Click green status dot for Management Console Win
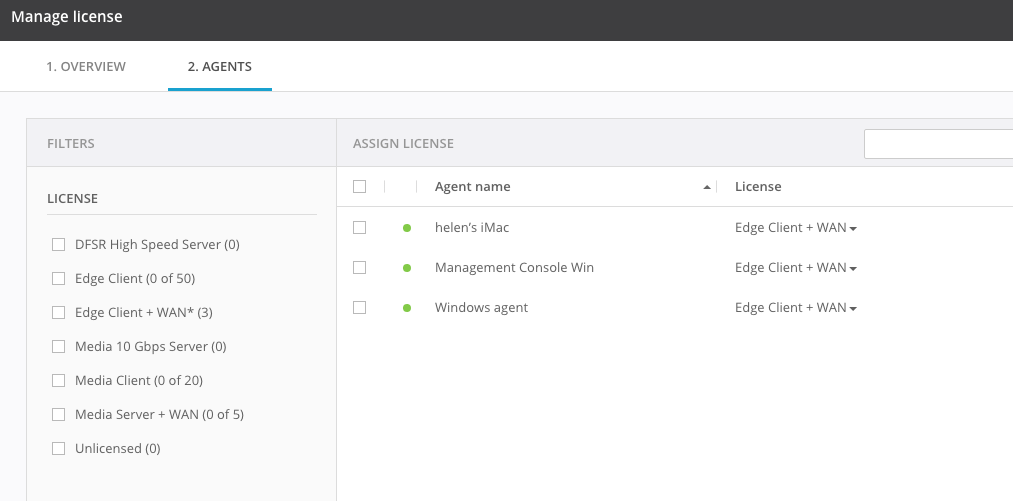 [x=407, y=268]
